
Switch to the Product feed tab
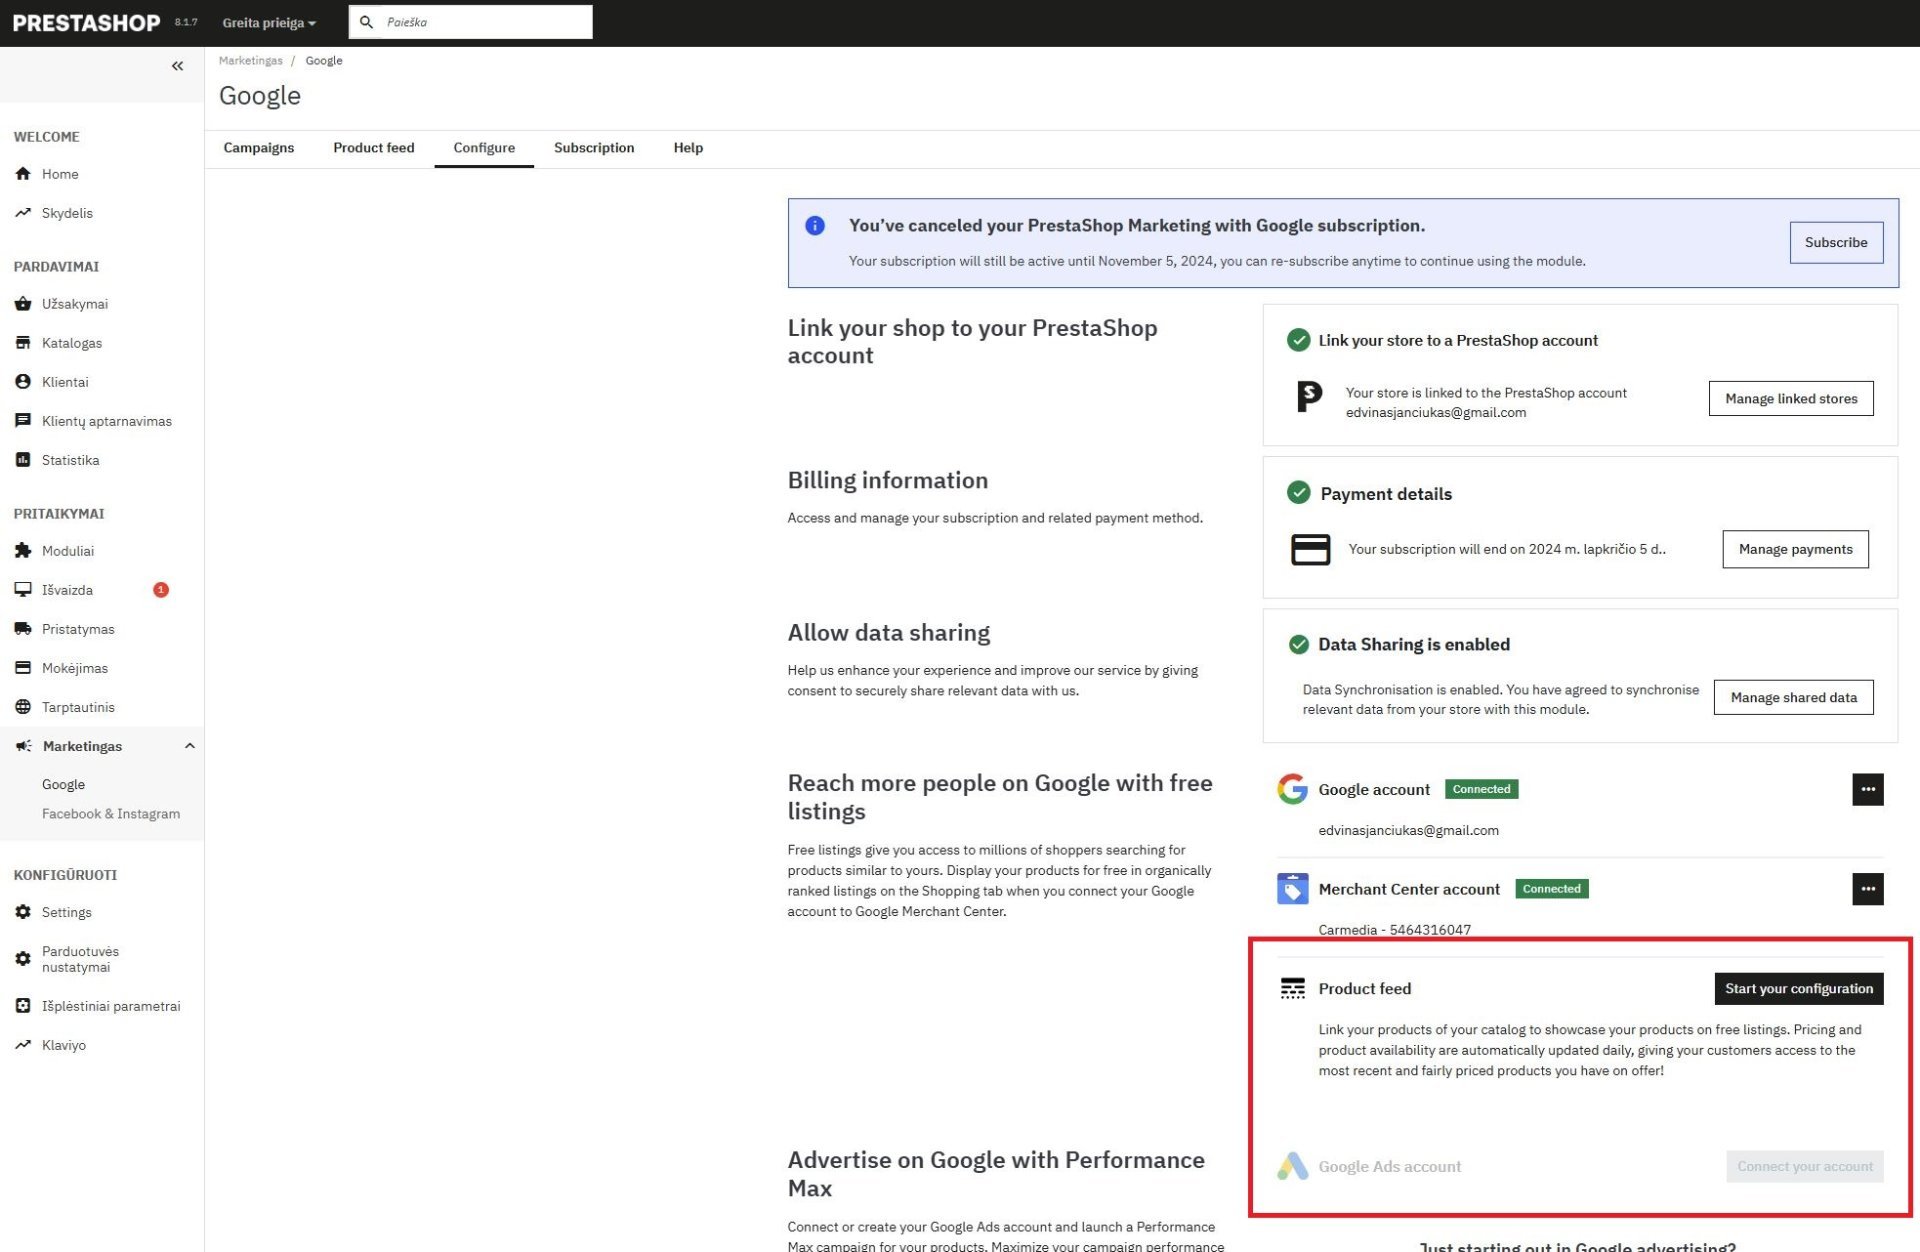tap(374, 148)
